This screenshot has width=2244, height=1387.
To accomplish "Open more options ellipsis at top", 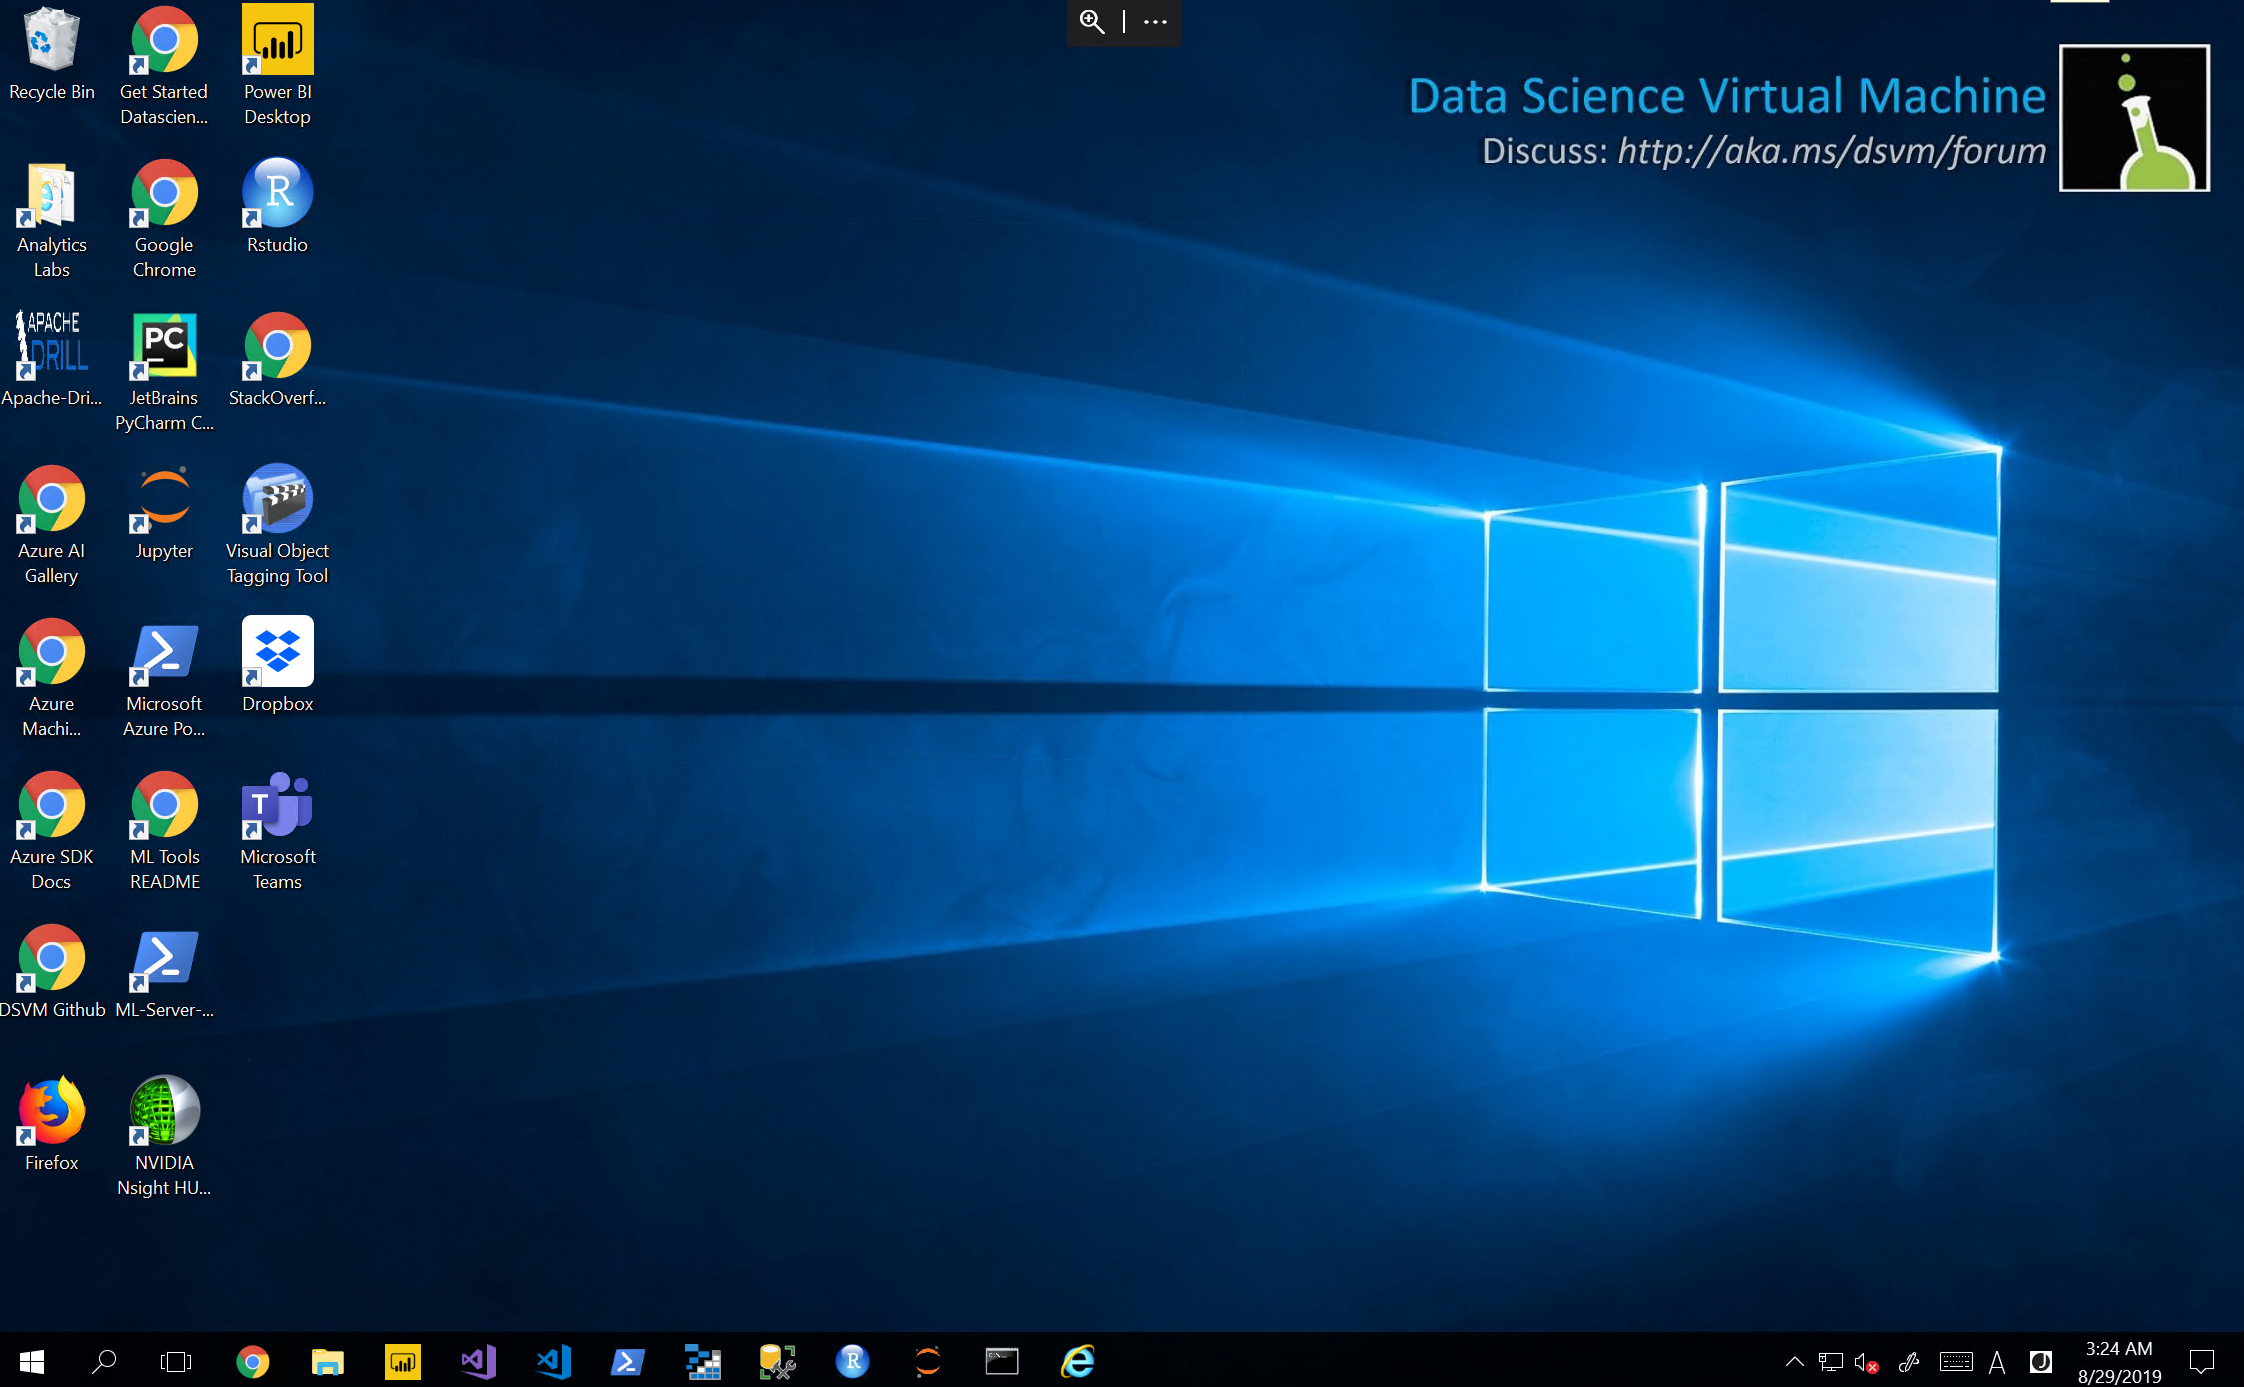I will coord(1155,22).
